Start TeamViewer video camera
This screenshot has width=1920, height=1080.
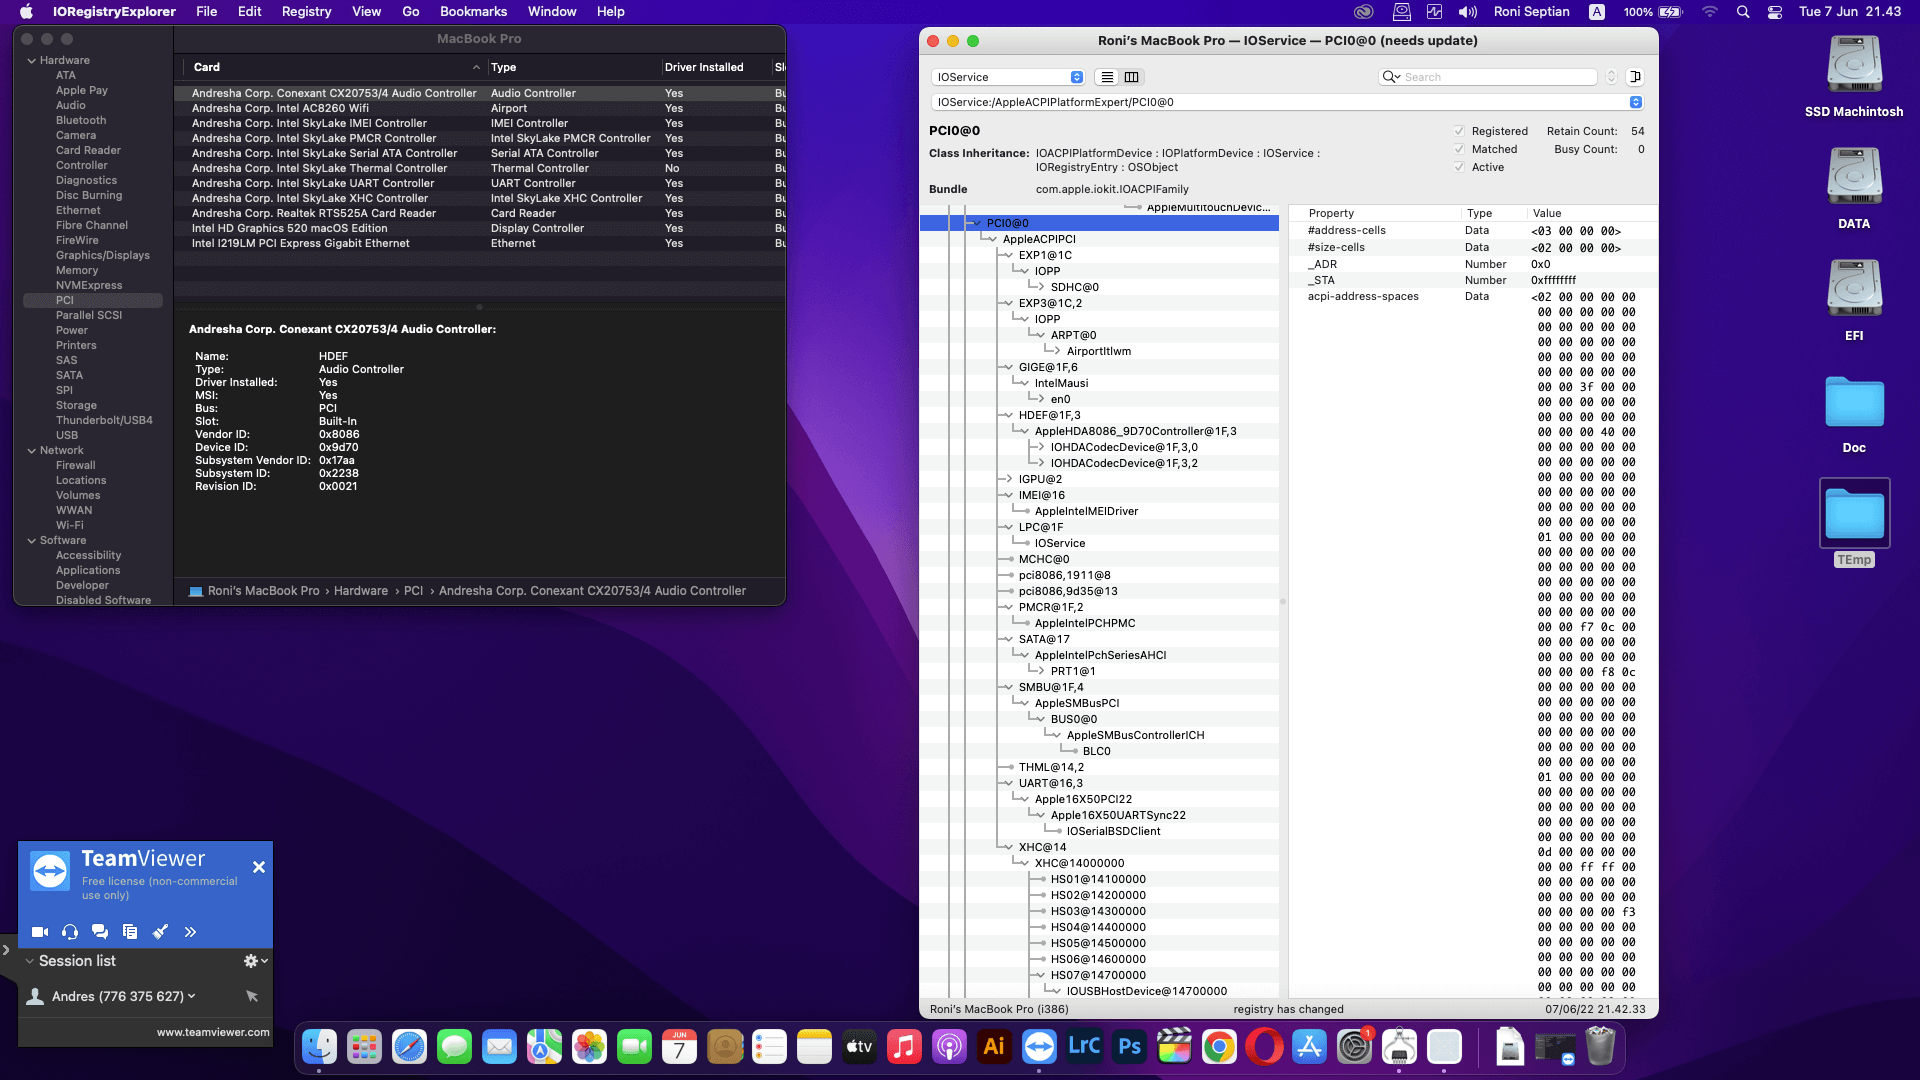coord(40,932)
